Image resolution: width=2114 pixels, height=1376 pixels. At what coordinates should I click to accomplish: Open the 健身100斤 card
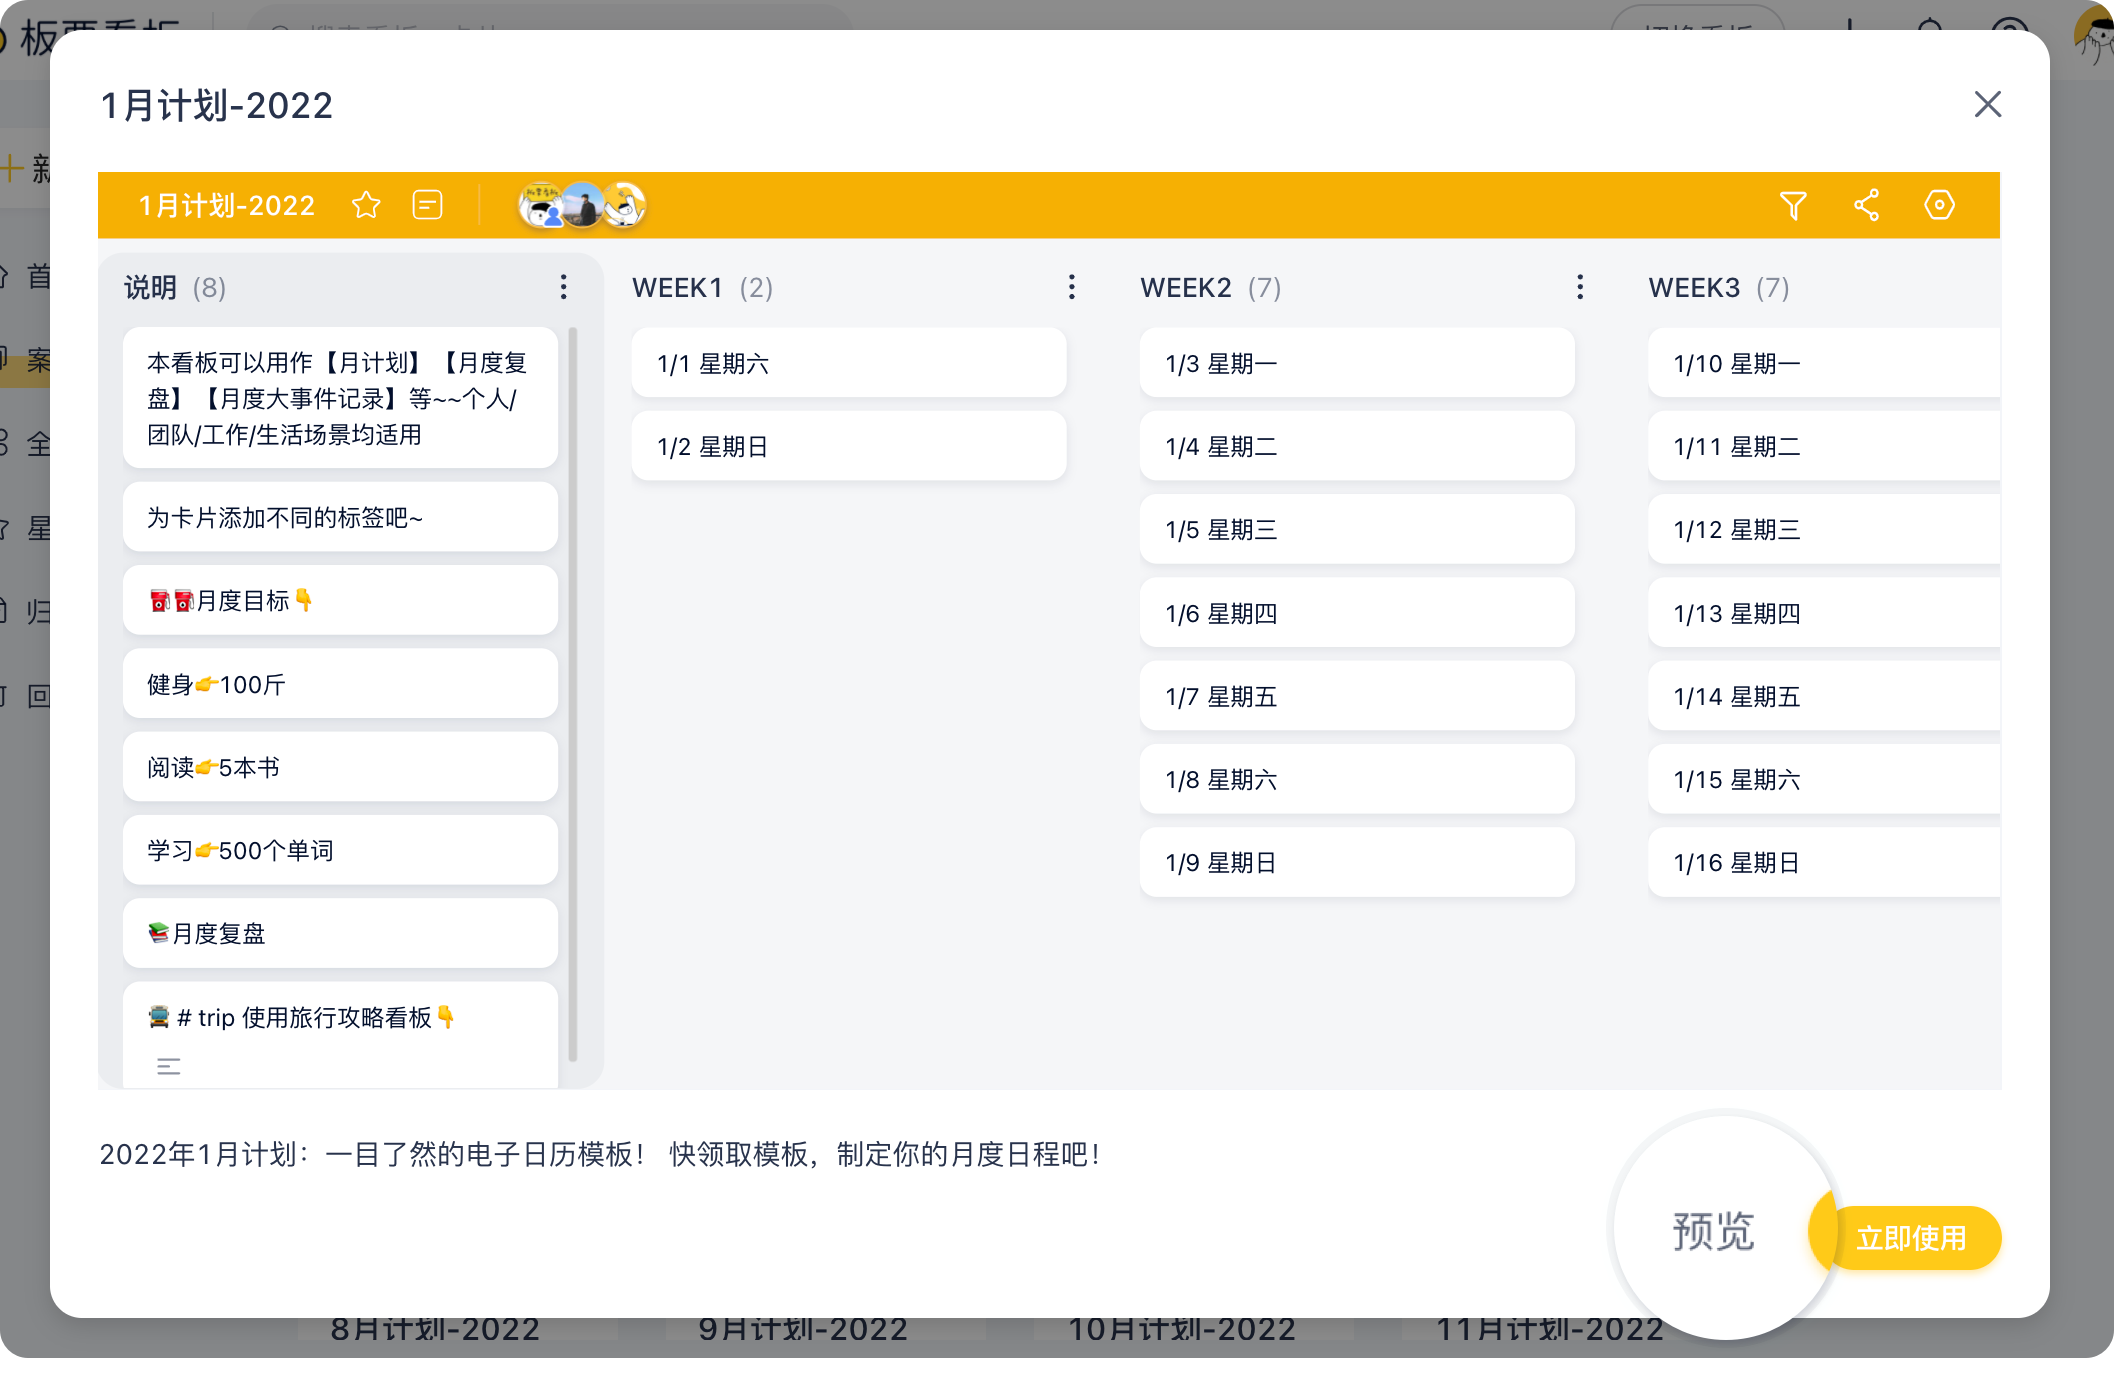(340, 684)
